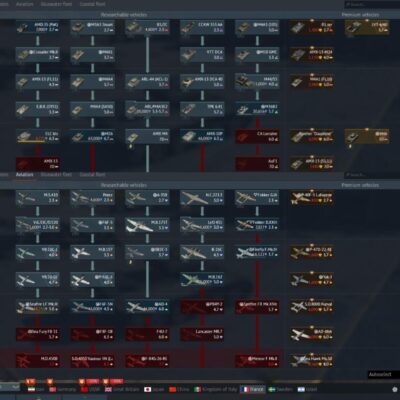Select the France nation flag

point(246,389)
